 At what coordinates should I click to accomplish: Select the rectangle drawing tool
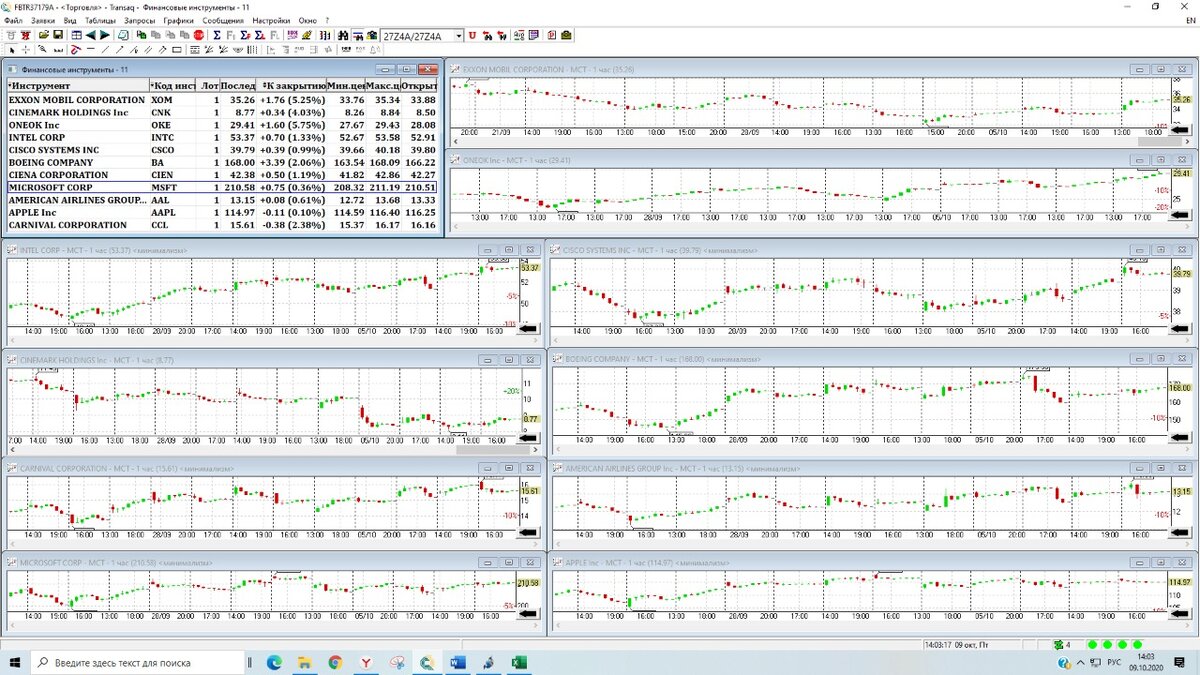coord(177,49)
